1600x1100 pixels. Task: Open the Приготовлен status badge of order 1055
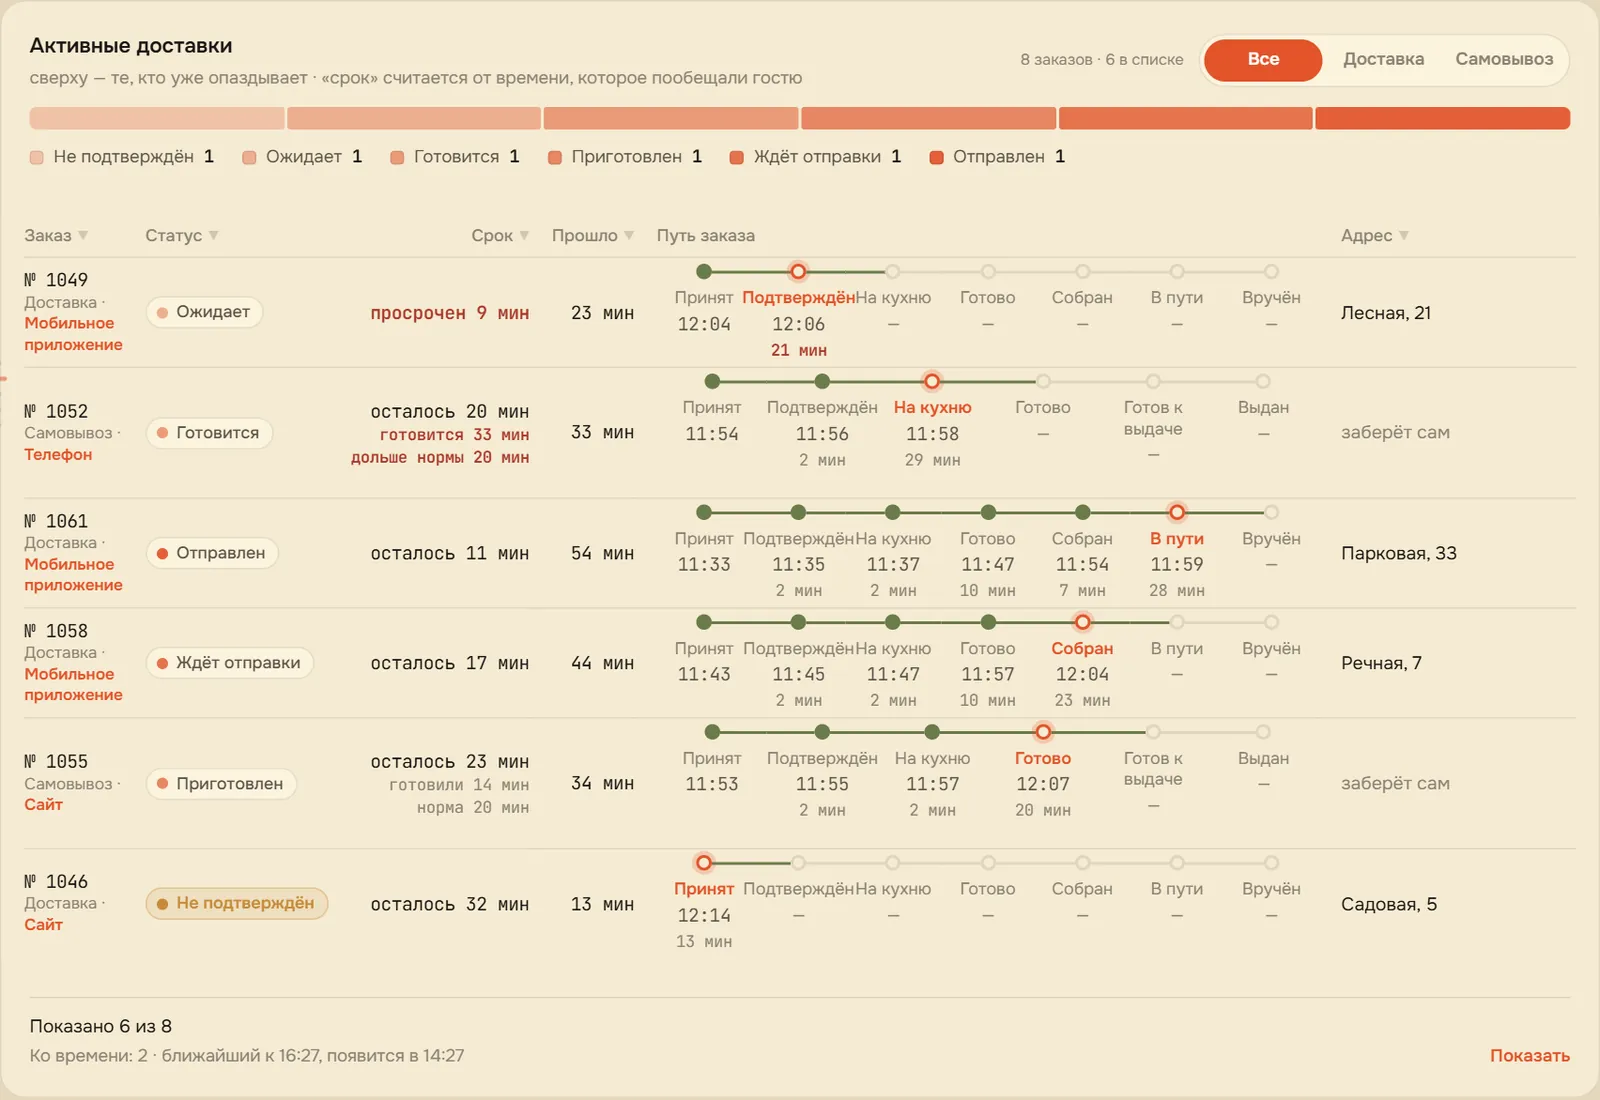[221, 784]
